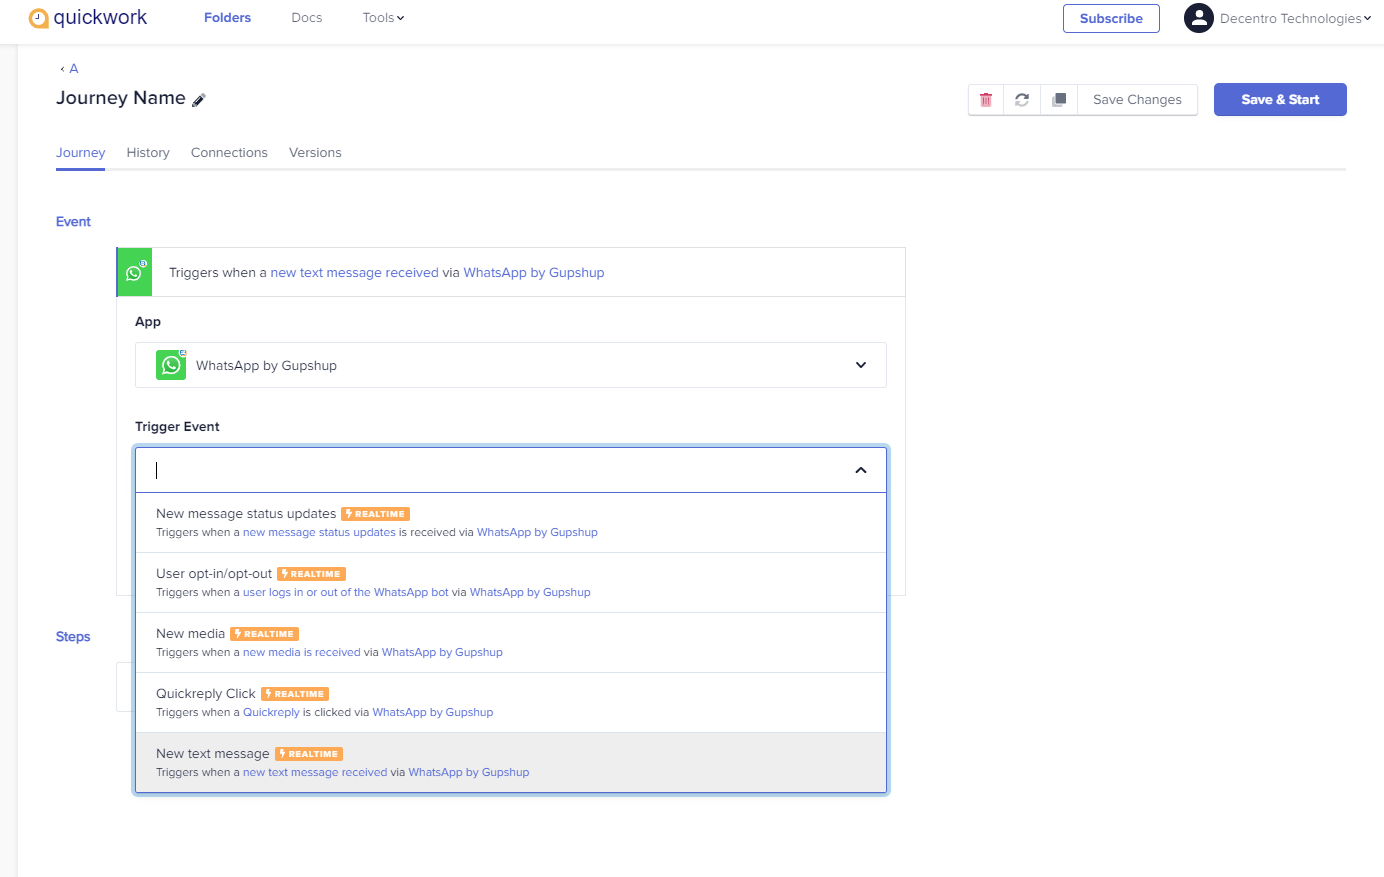
Task: Click the 'Trigger Event' field label
Action: click(x=177, y=427)
